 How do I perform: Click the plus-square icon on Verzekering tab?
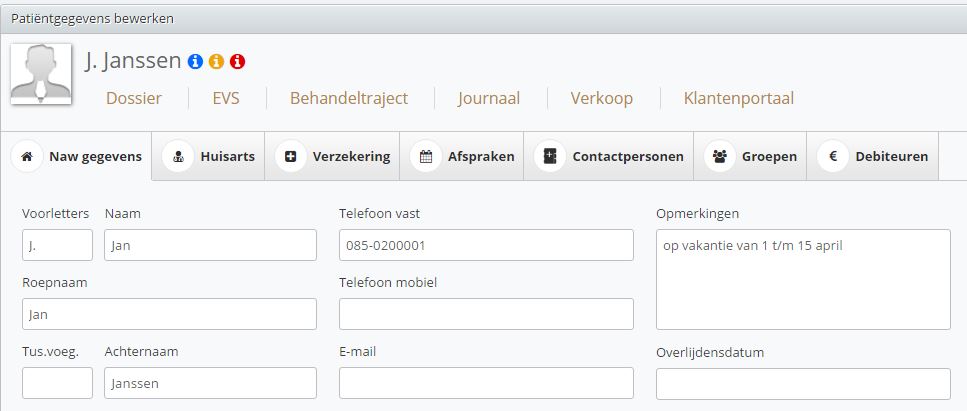290,157
